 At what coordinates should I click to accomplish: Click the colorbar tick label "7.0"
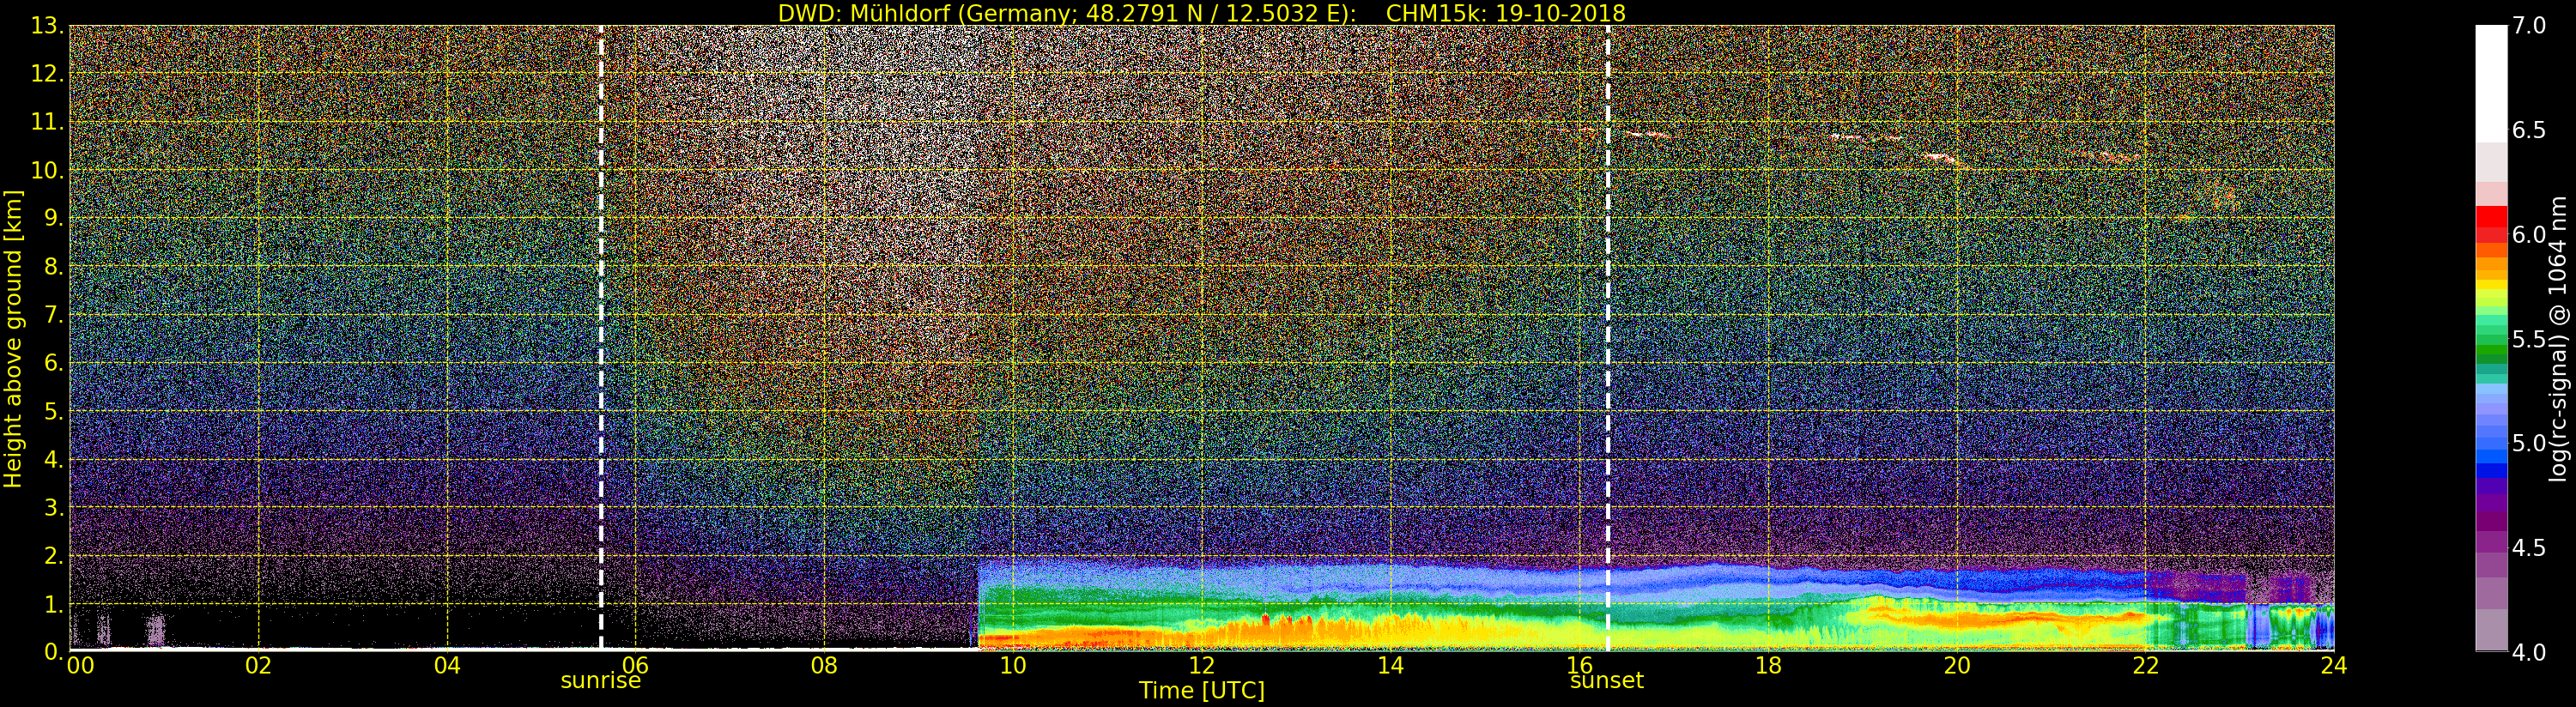[2529, 26]
